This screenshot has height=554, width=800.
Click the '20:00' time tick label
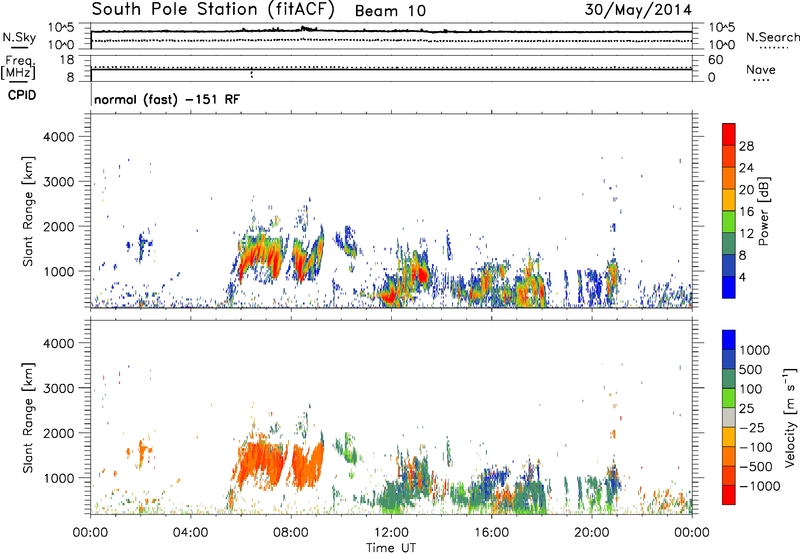pyautogui.click(x=591, y=533)
